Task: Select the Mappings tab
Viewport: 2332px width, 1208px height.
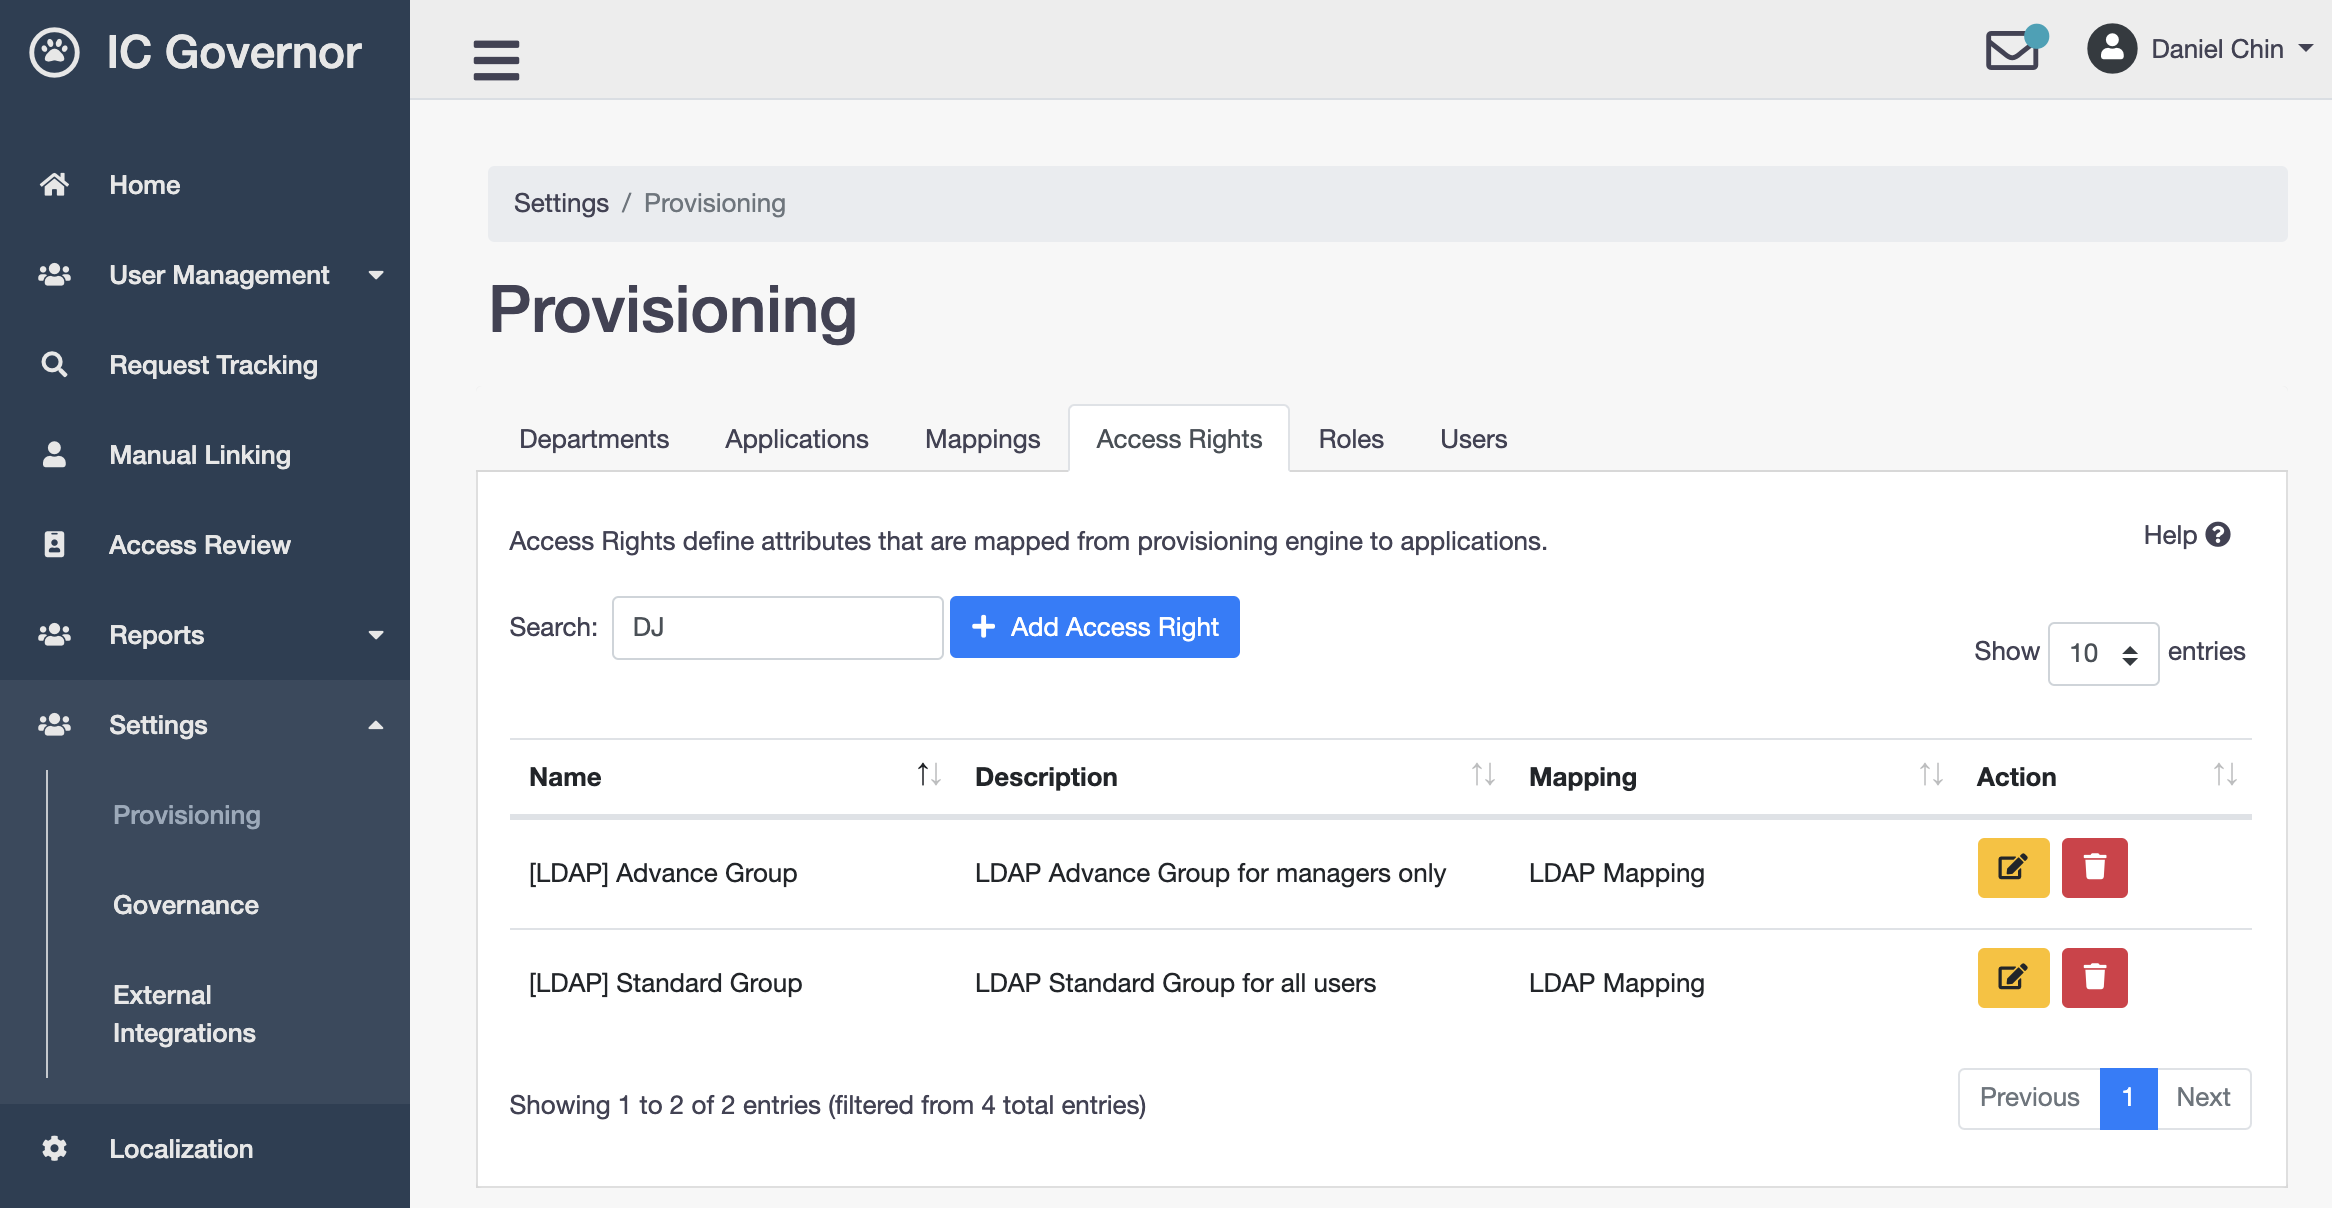Action: click(x=981, y=439)
